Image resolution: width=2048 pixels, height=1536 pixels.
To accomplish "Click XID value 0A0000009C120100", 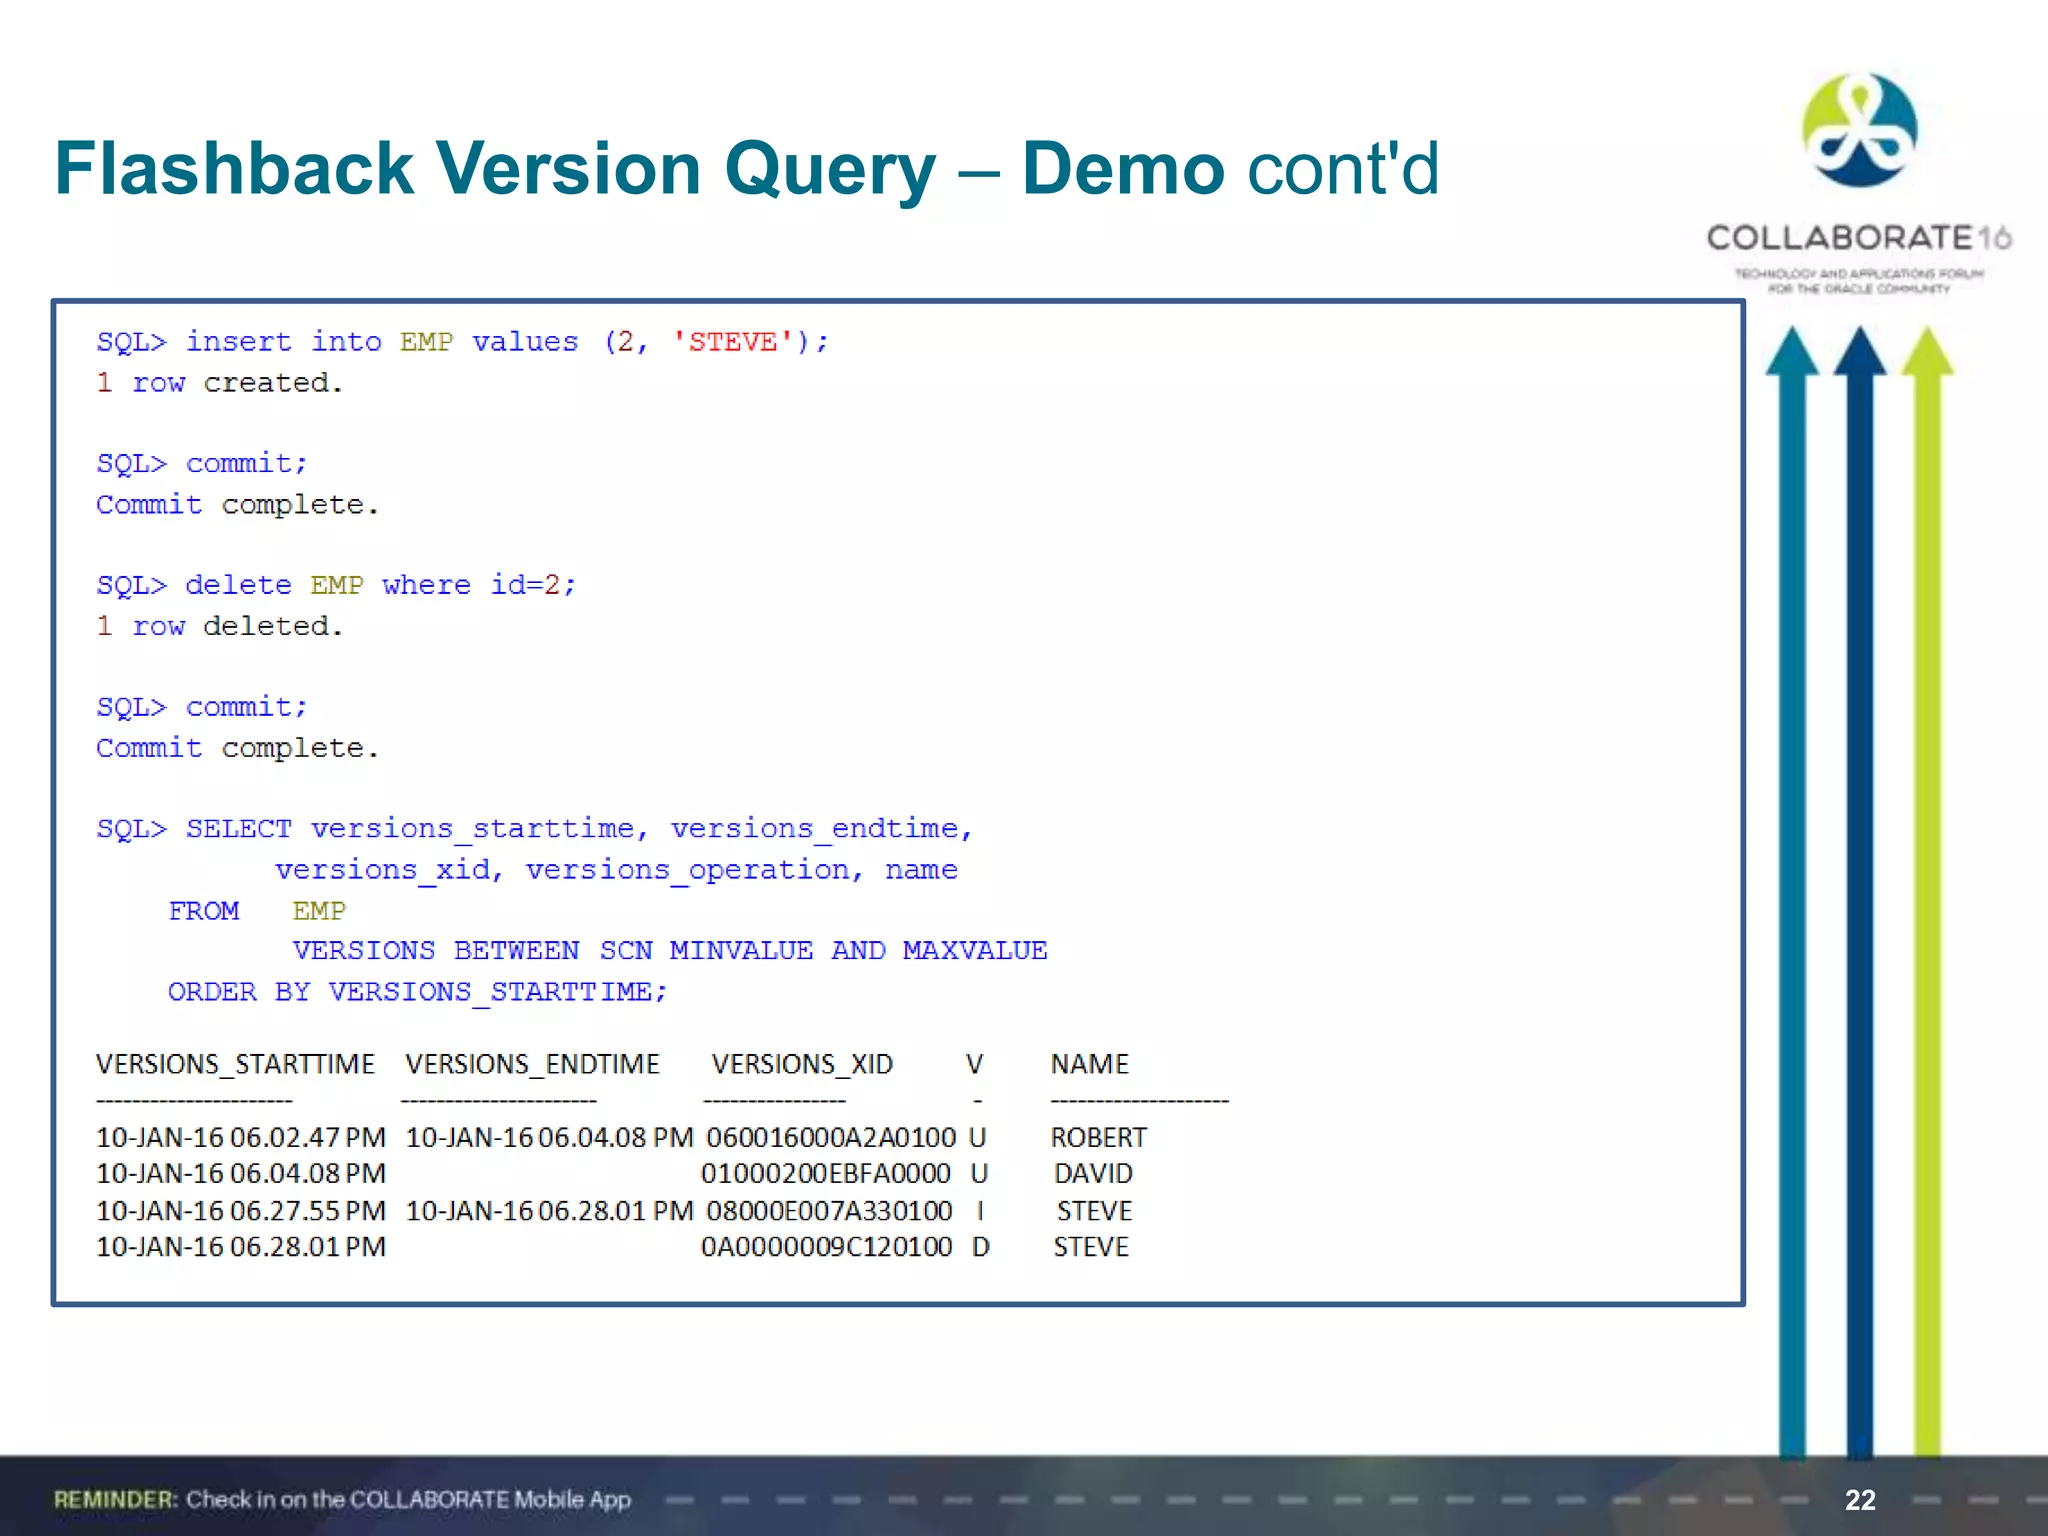I will (x=826, y=1247).
